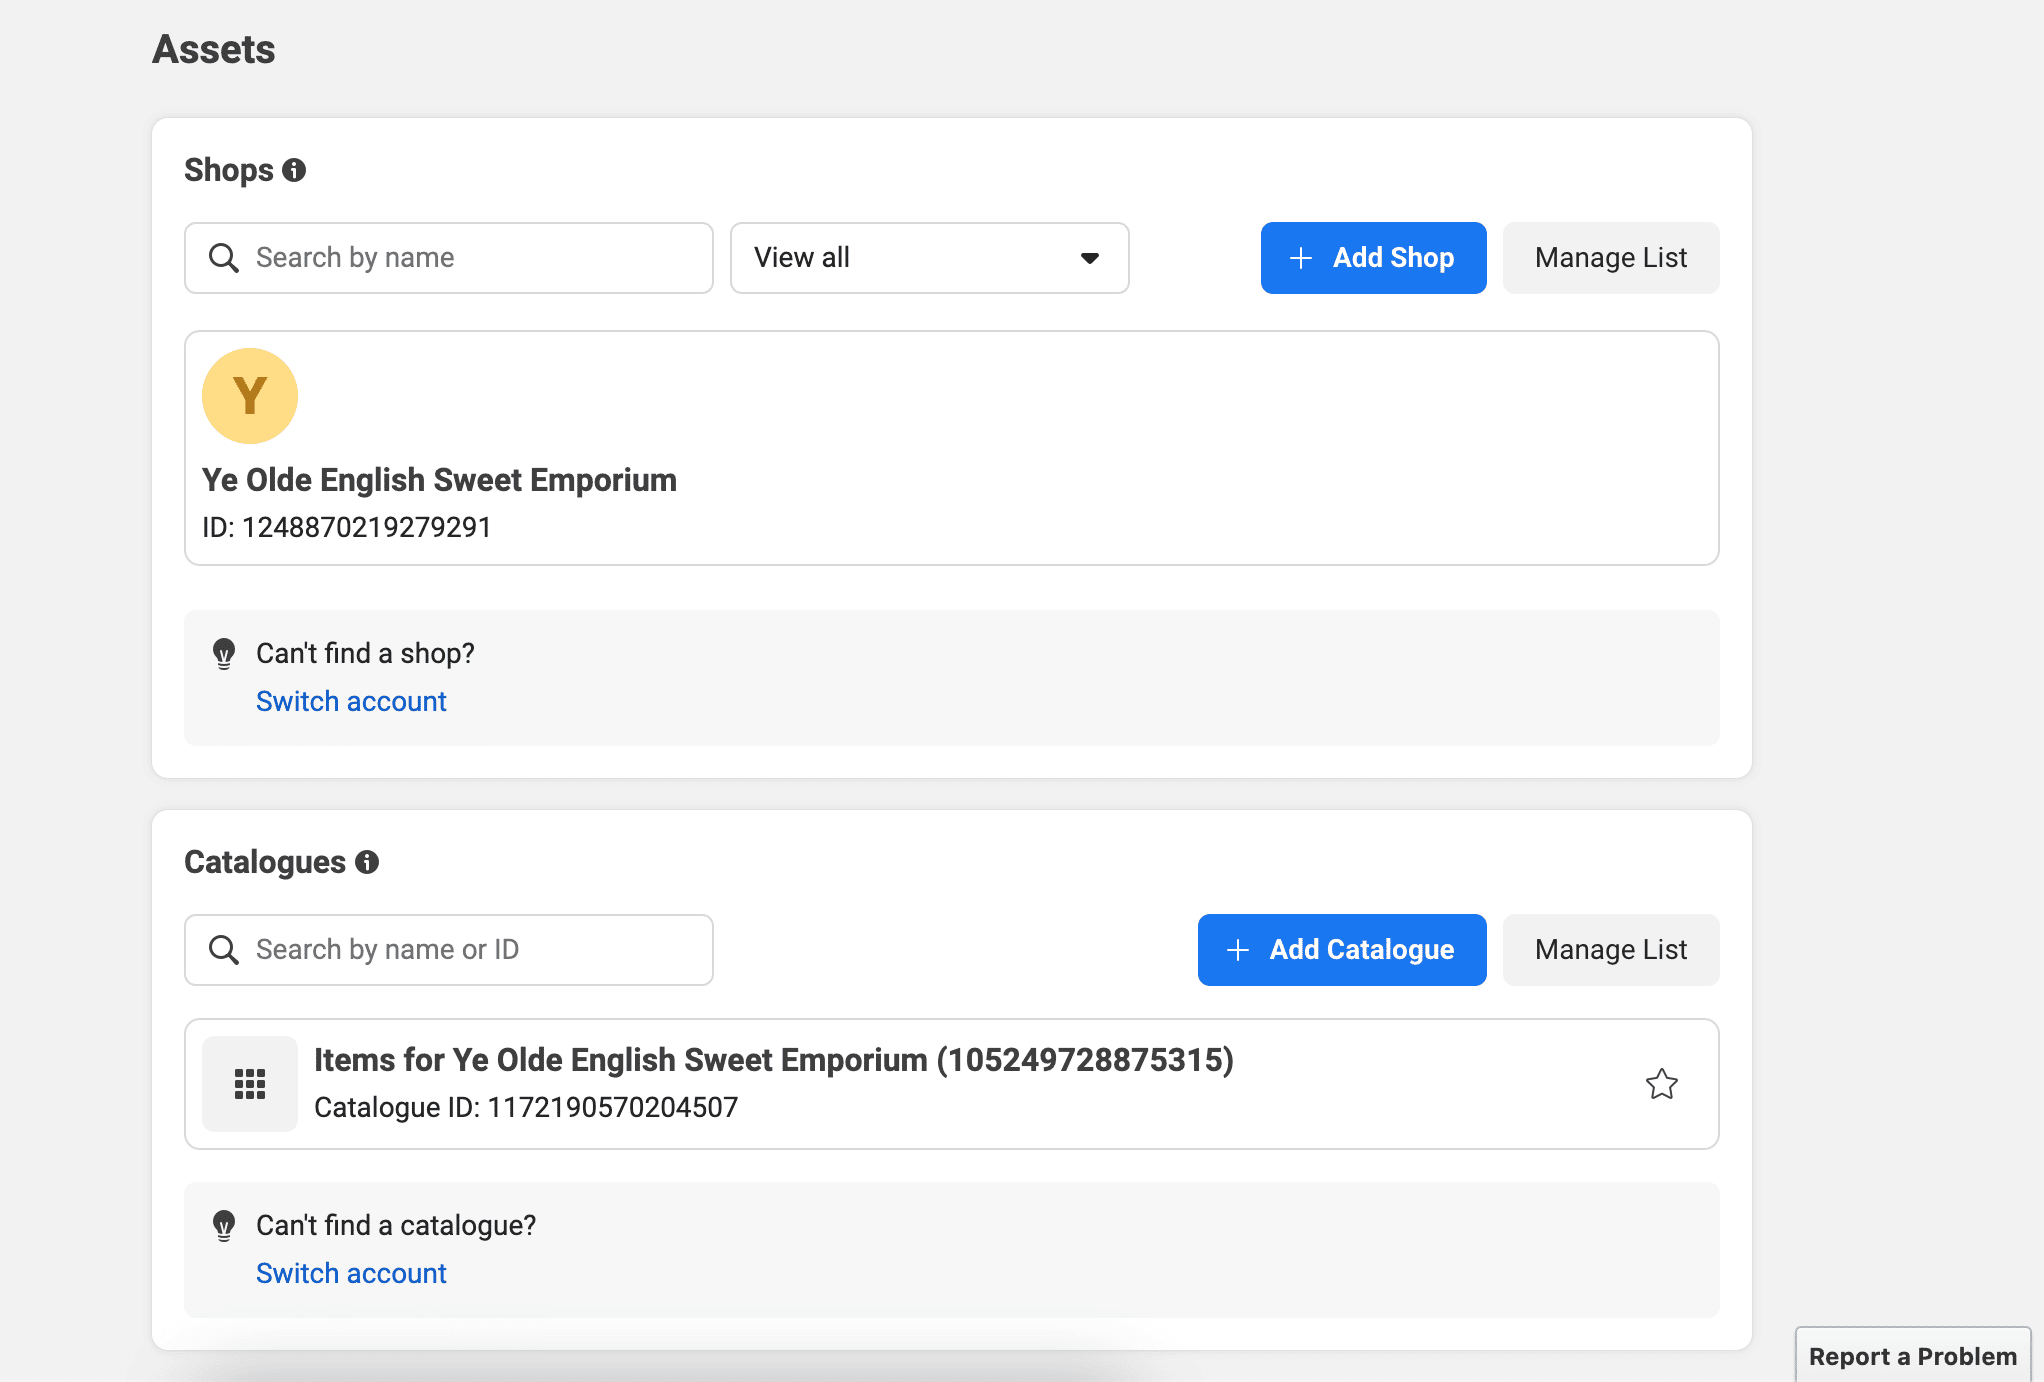Click the lightbulb icon beside Can't find a shop

(224, 654)
